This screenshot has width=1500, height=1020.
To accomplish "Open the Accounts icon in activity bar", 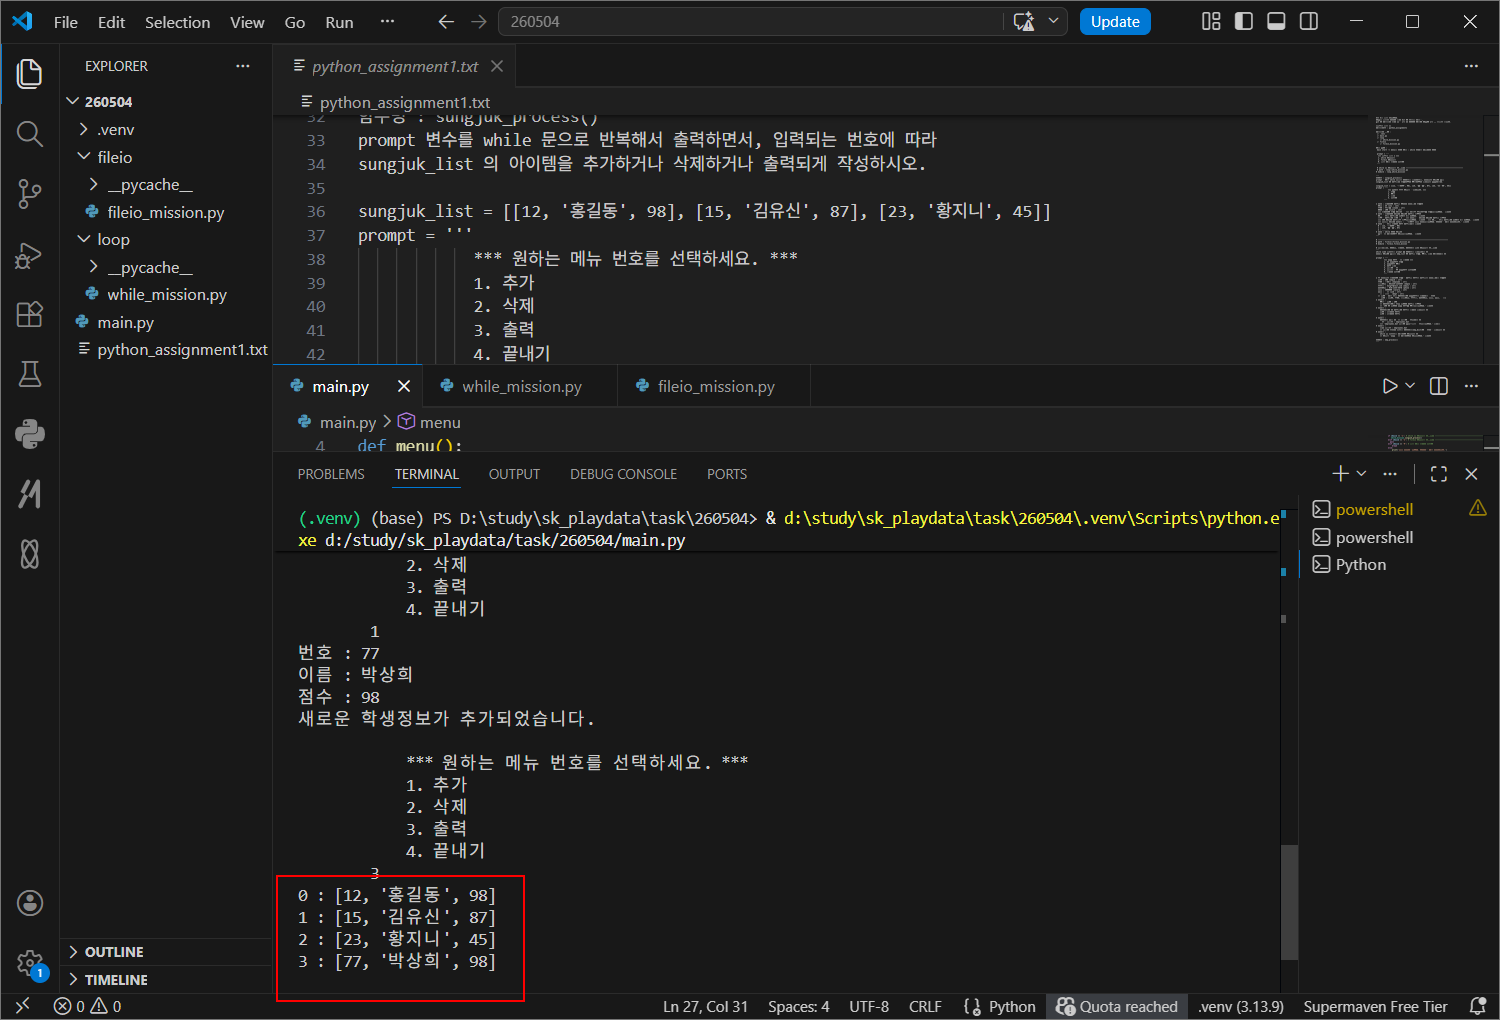I will coord(30,903).
